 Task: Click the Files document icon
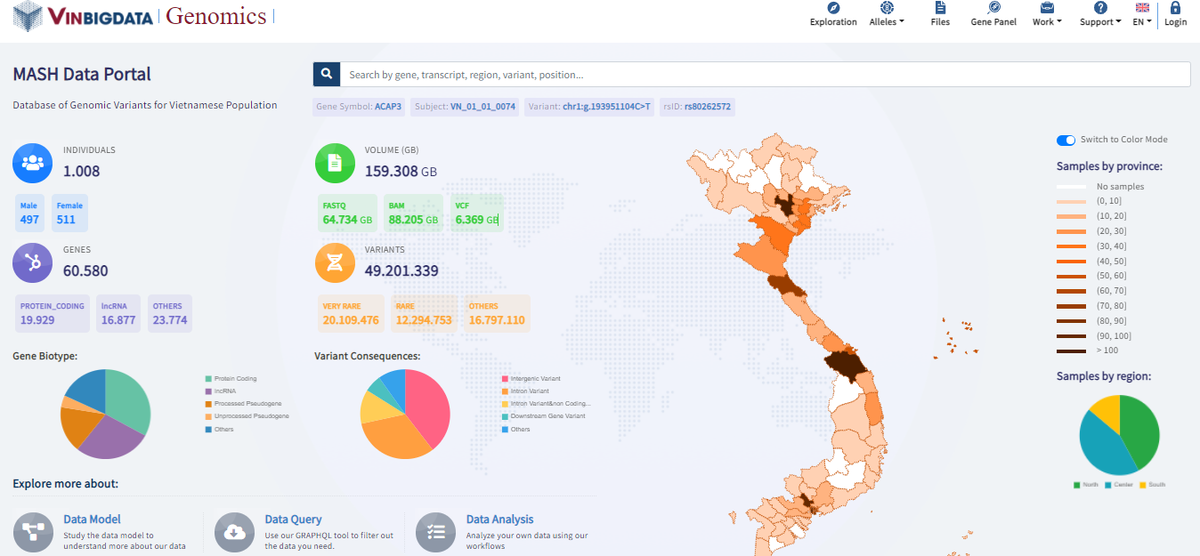(940, 8)
